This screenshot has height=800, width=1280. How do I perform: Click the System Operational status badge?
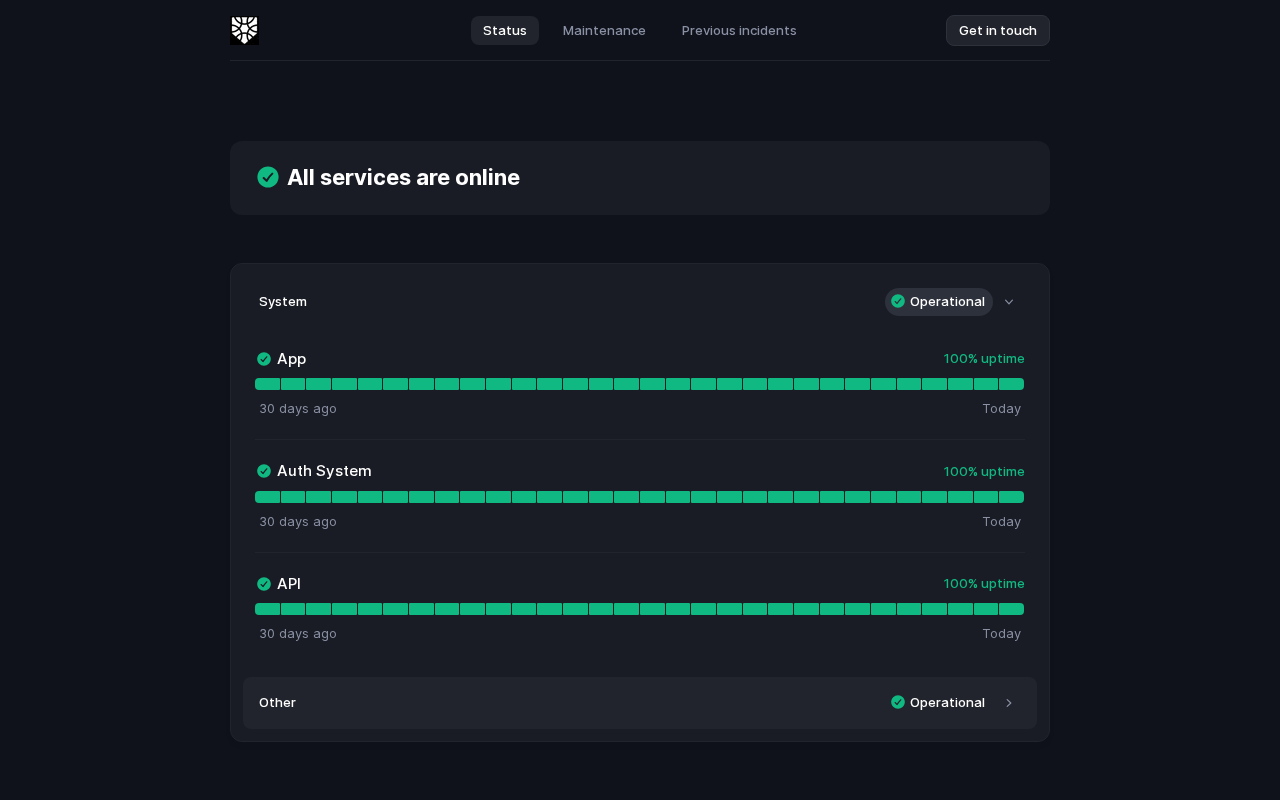pos(939,302)
